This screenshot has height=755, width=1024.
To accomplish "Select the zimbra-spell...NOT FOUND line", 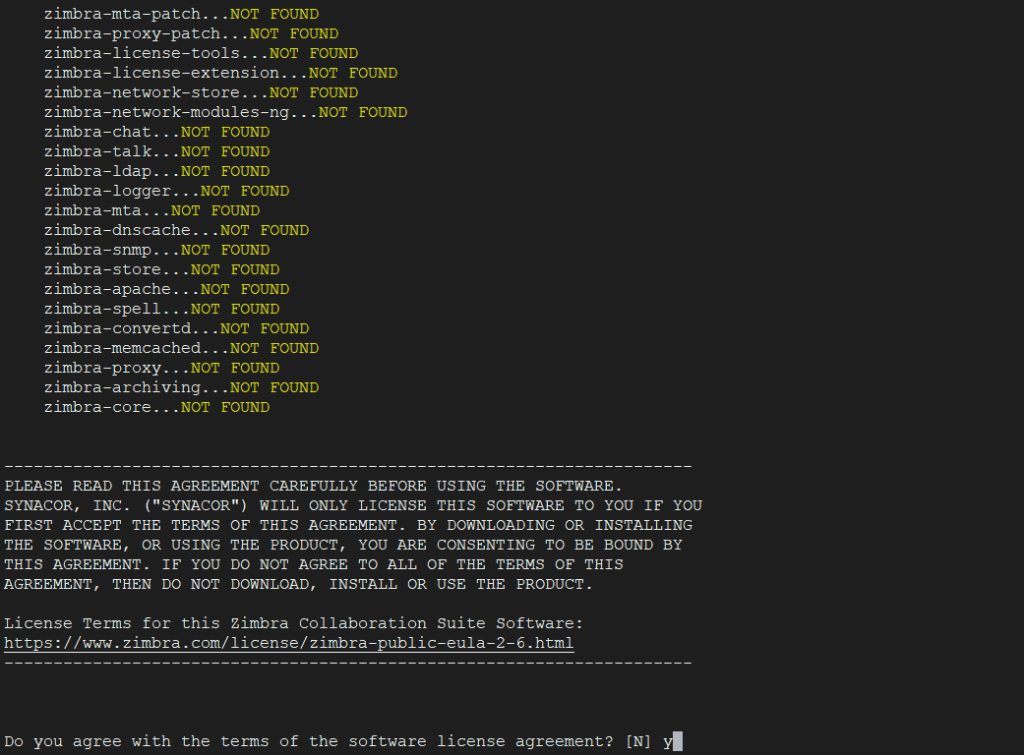I will click(x=162, y=309).
